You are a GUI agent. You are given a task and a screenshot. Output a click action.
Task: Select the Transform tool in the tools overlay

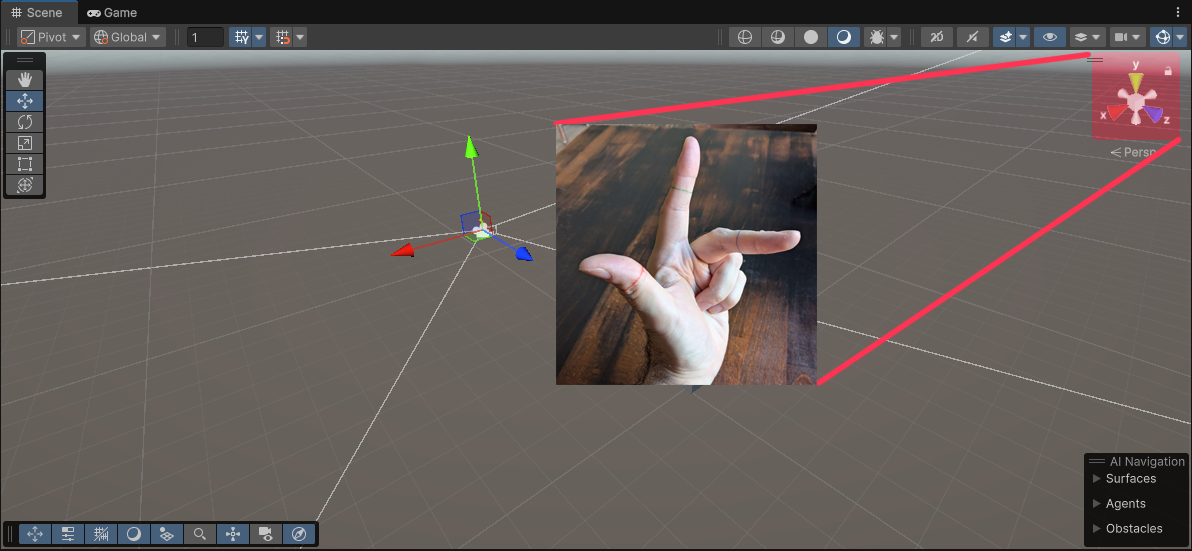tap(25, 185)
